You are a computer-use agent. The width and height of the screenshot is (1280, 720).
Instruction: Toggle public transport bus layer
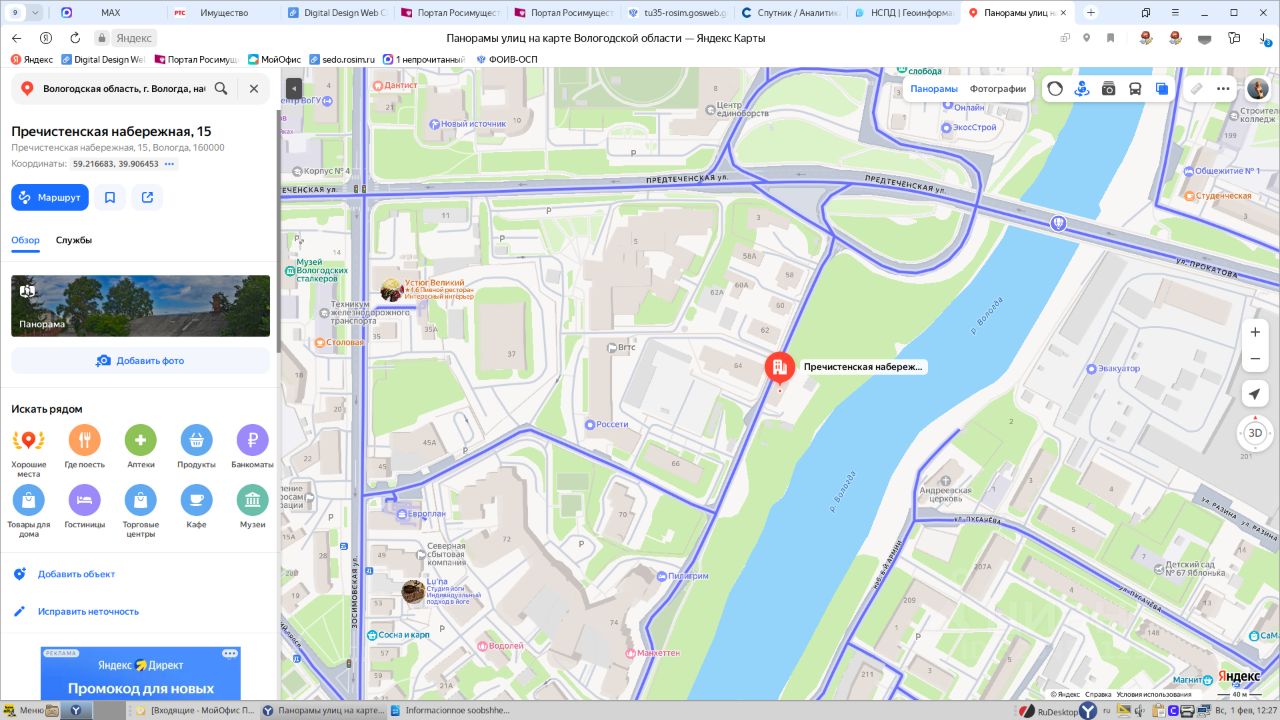point(1135,89)
